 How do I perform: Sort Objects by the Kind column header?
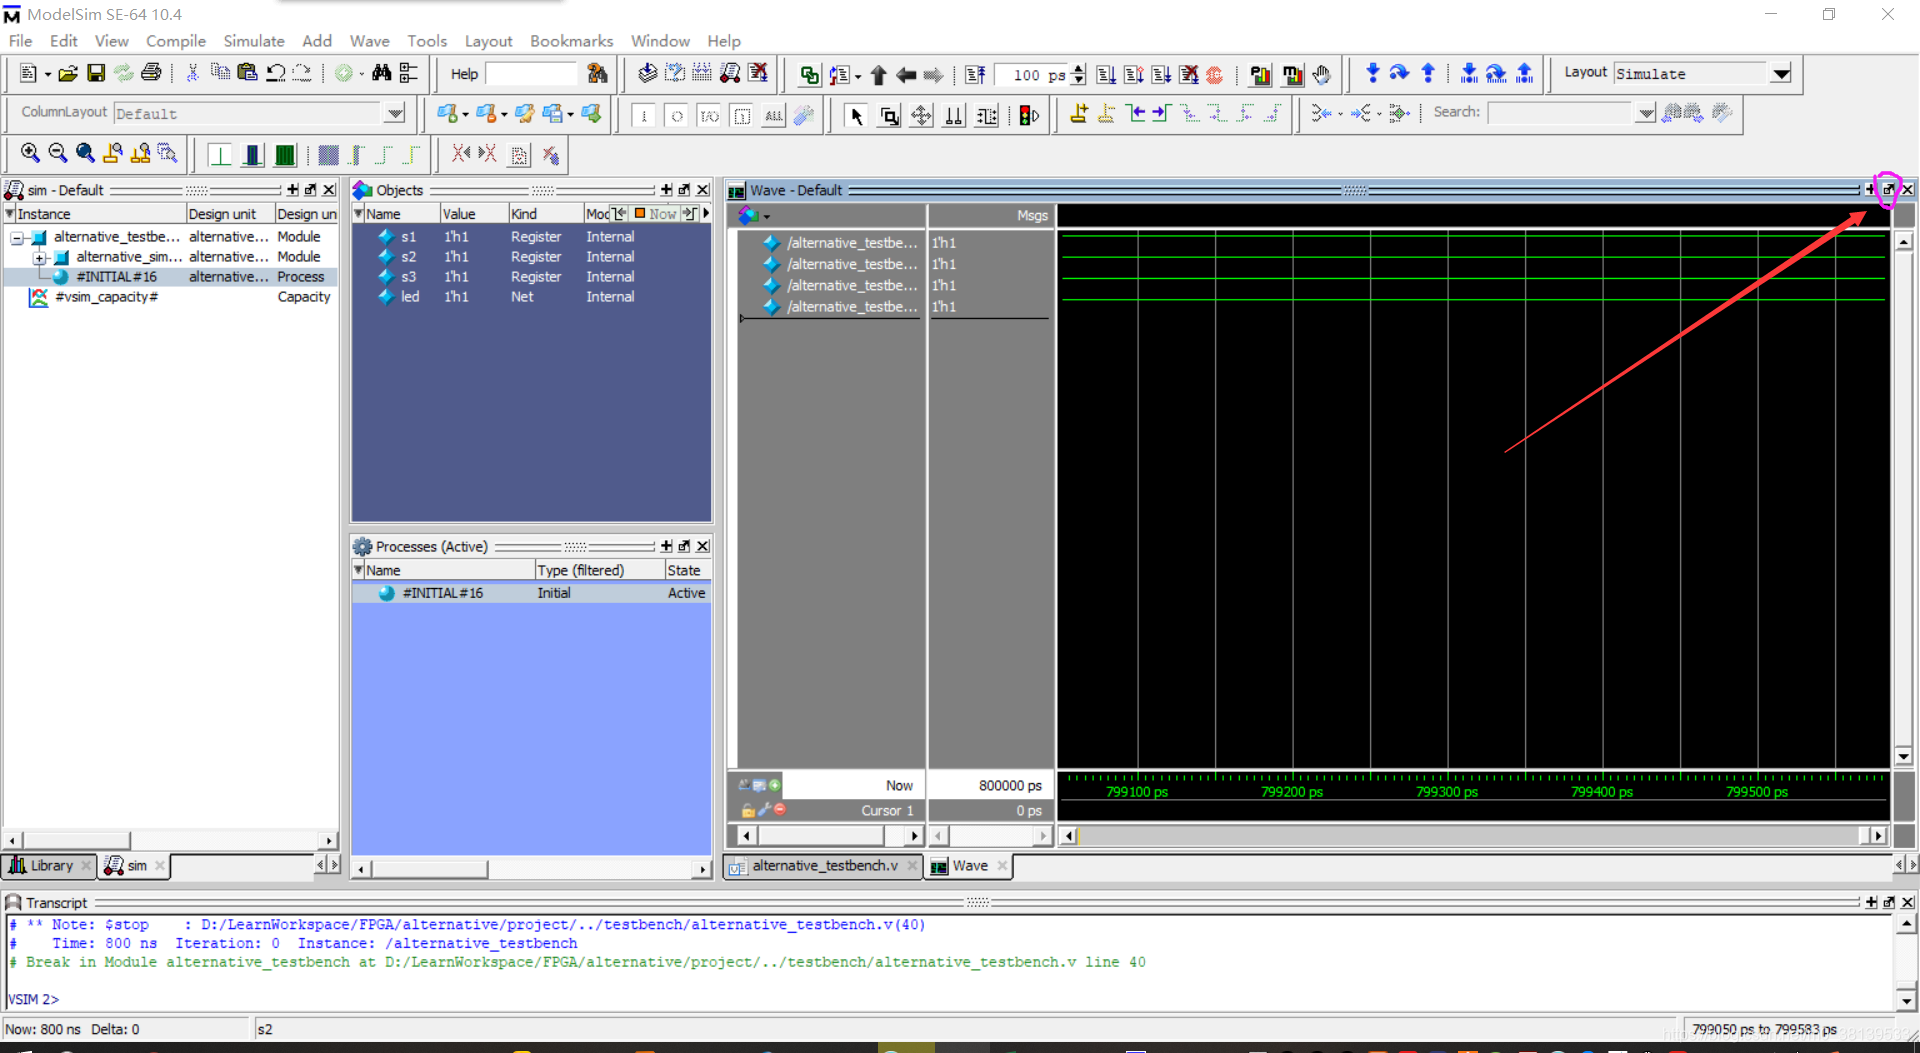[x=545, y=214]
